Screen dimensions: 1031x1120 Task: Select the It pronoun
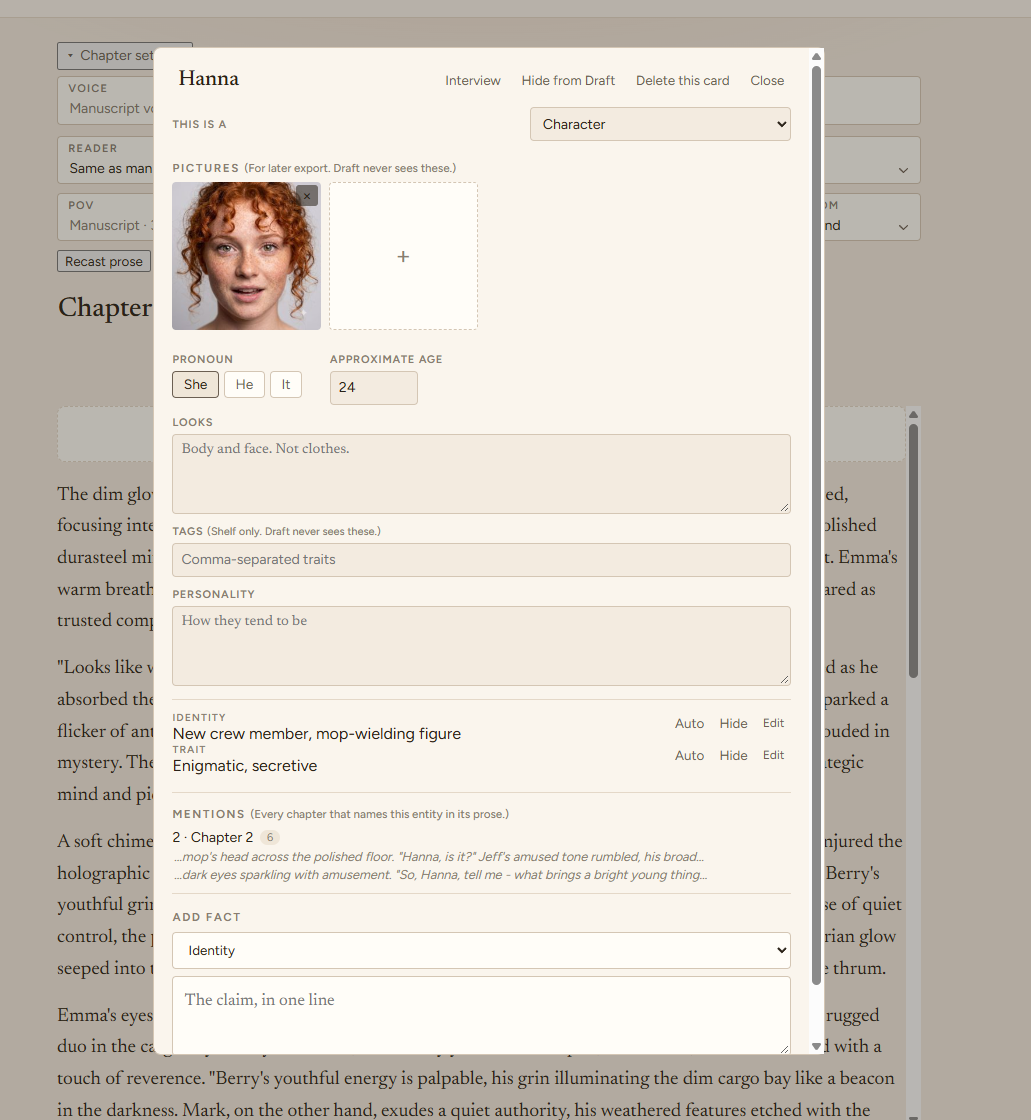(x=286, y=384)
